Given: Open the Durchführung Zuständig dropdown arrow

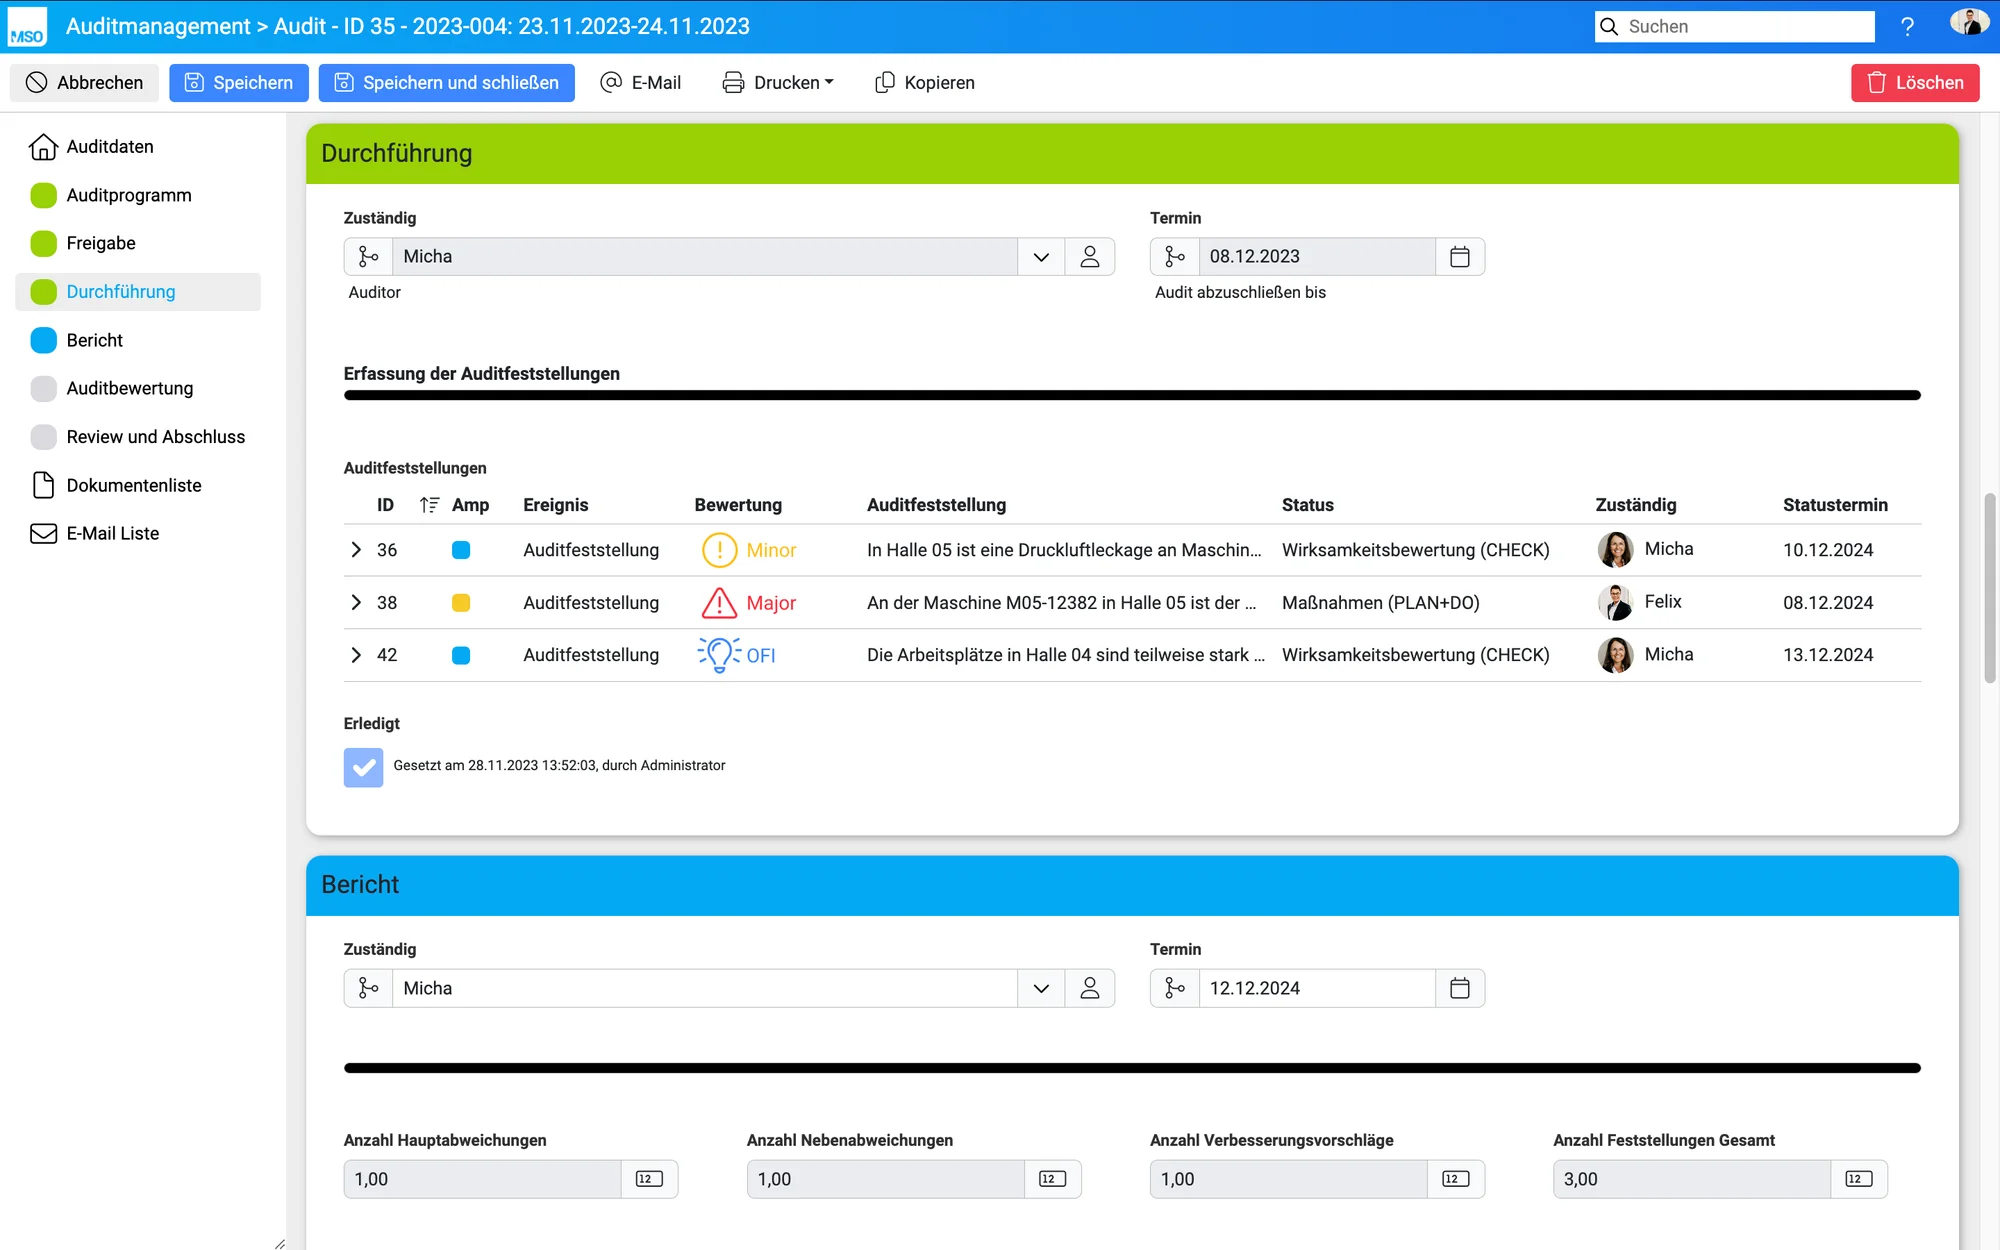Looking at the screenshot, I should pos(1041,257).
